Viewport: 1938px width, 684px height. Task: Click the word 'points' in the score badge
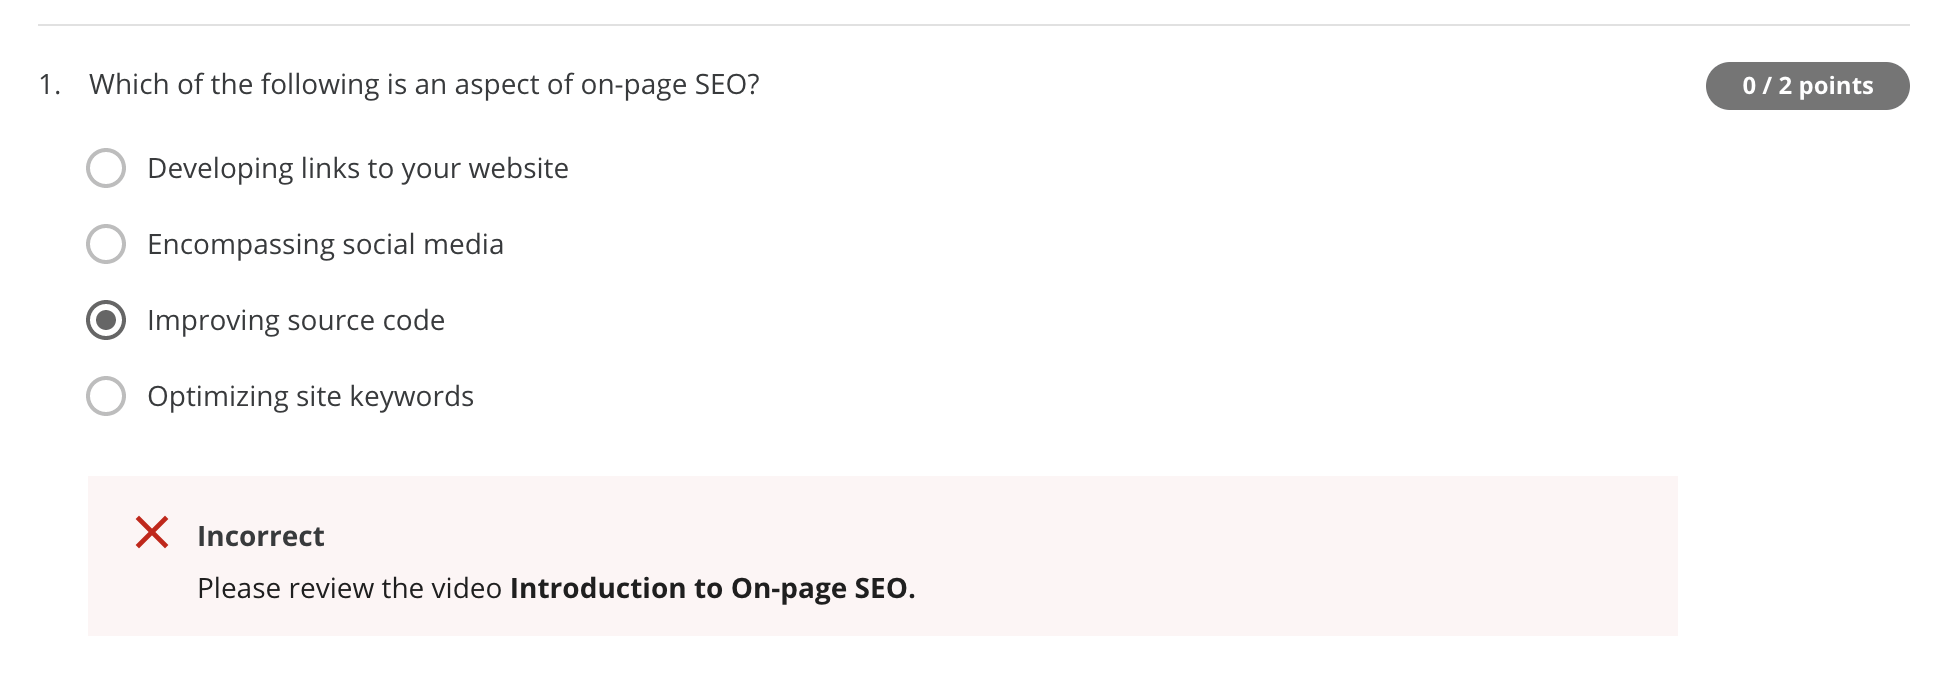1836,86
